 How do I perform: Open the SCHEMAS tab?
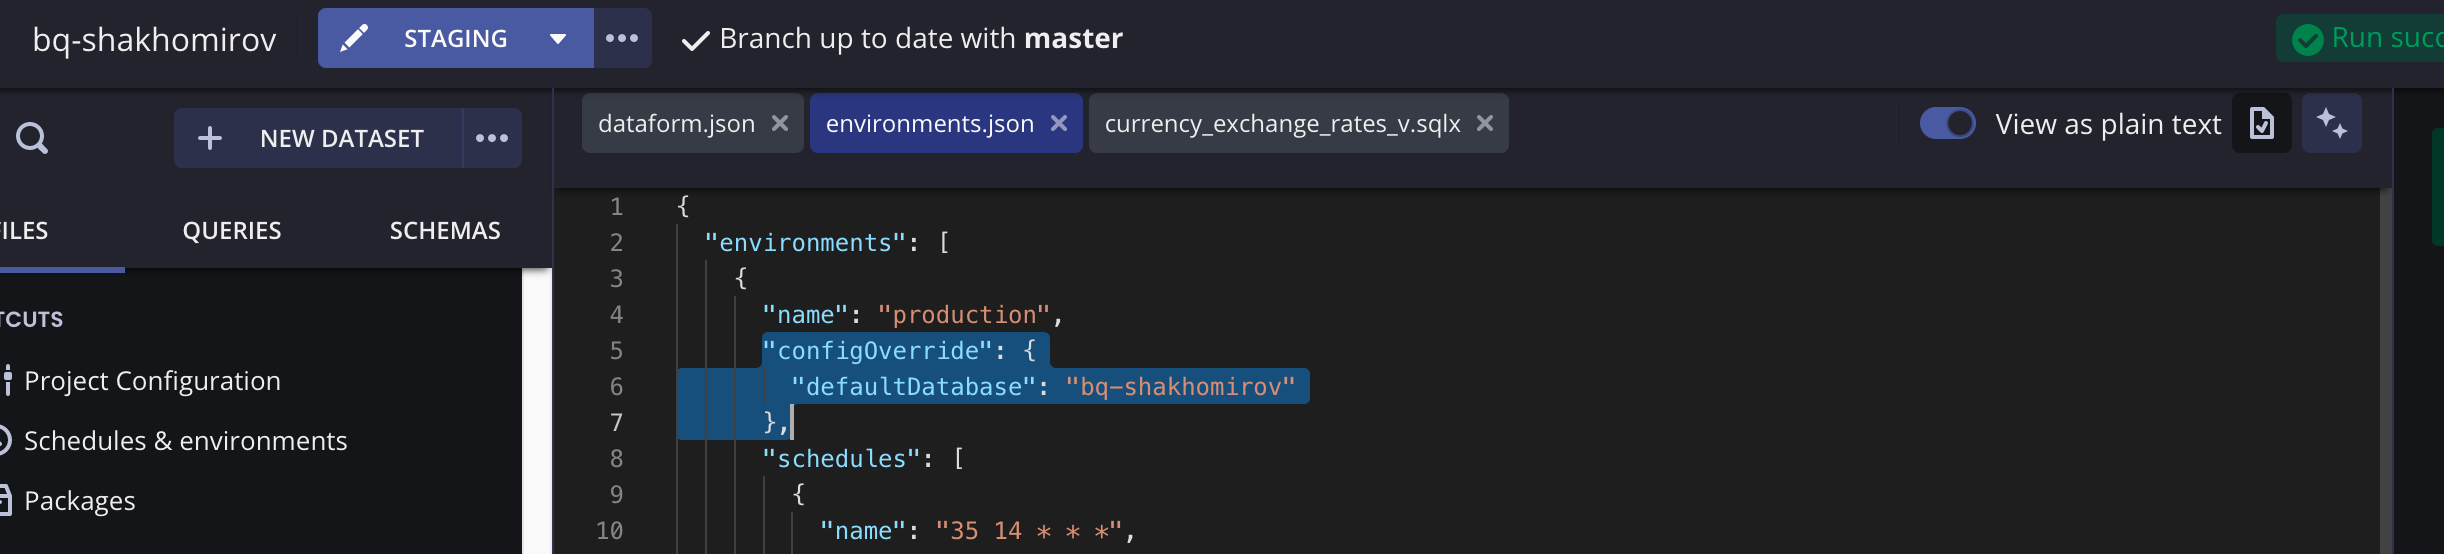click(445, 231)
